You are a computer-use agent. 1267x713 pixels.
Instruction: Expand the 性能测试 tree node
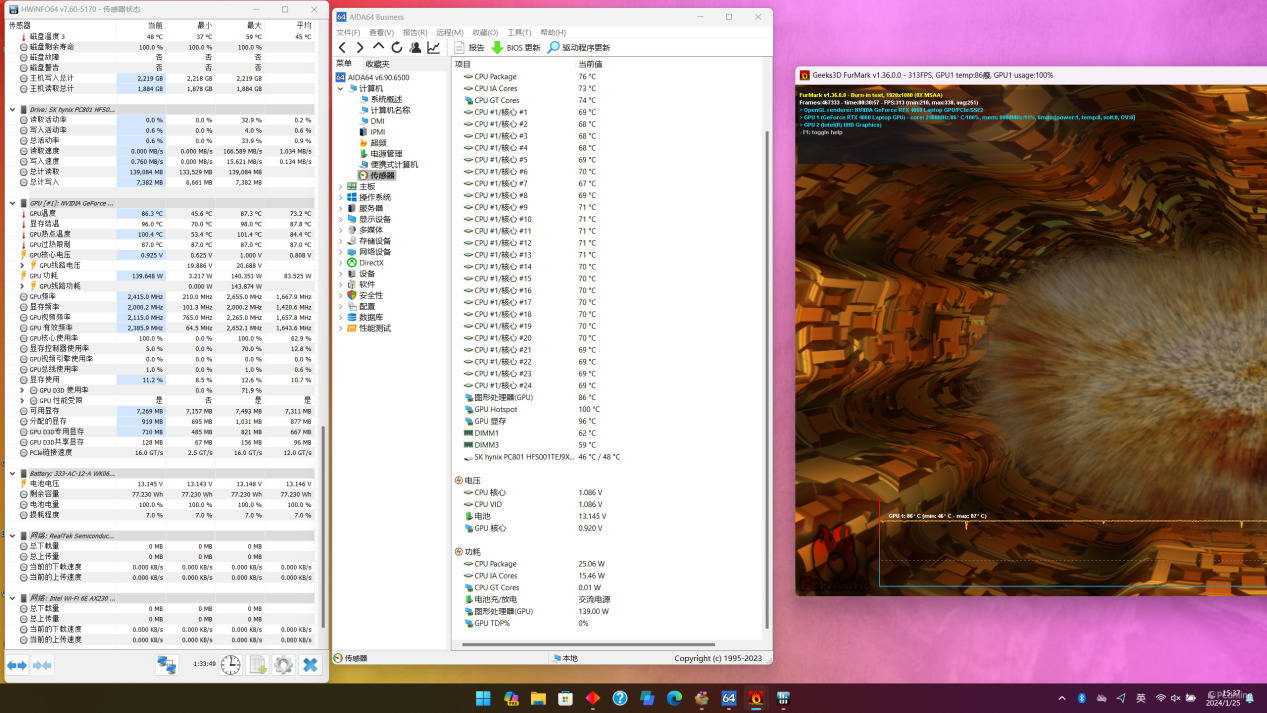[340, 328]
